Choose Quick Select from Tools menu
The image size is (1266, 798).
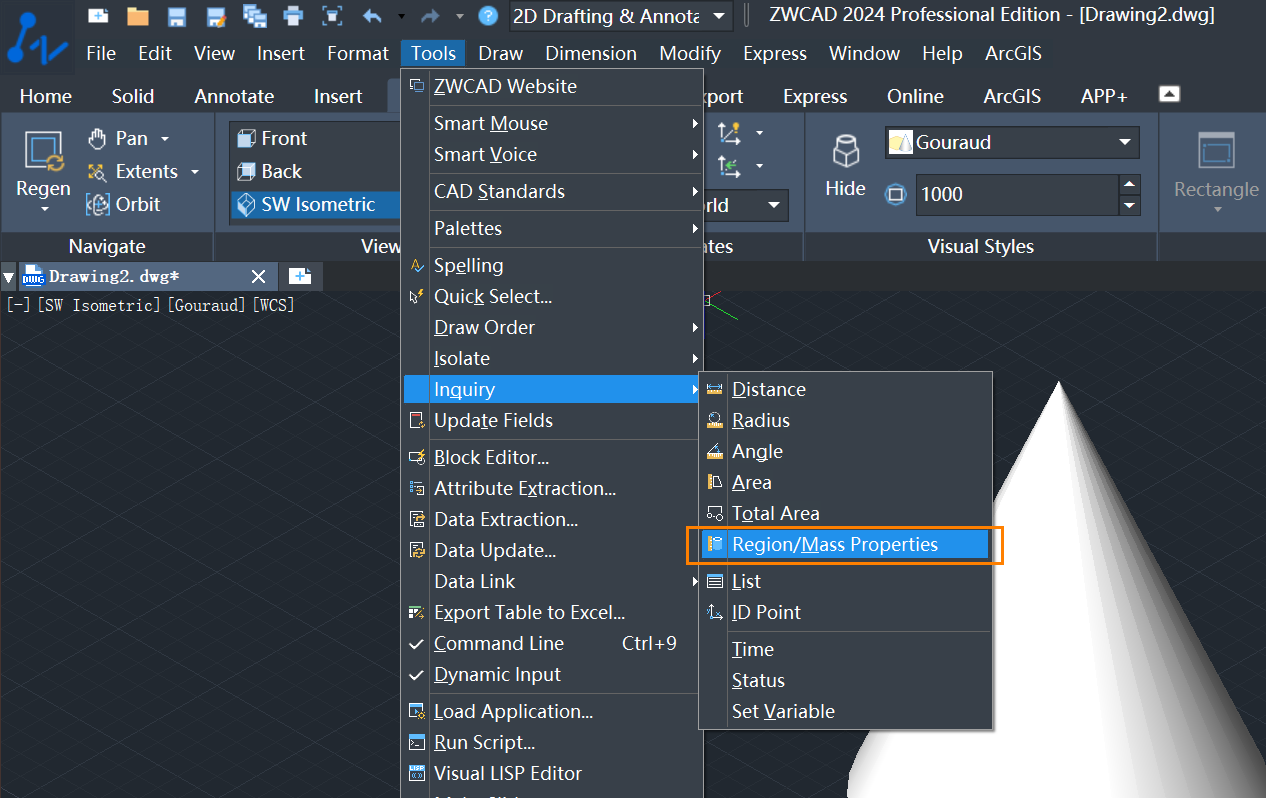(551, 297)
